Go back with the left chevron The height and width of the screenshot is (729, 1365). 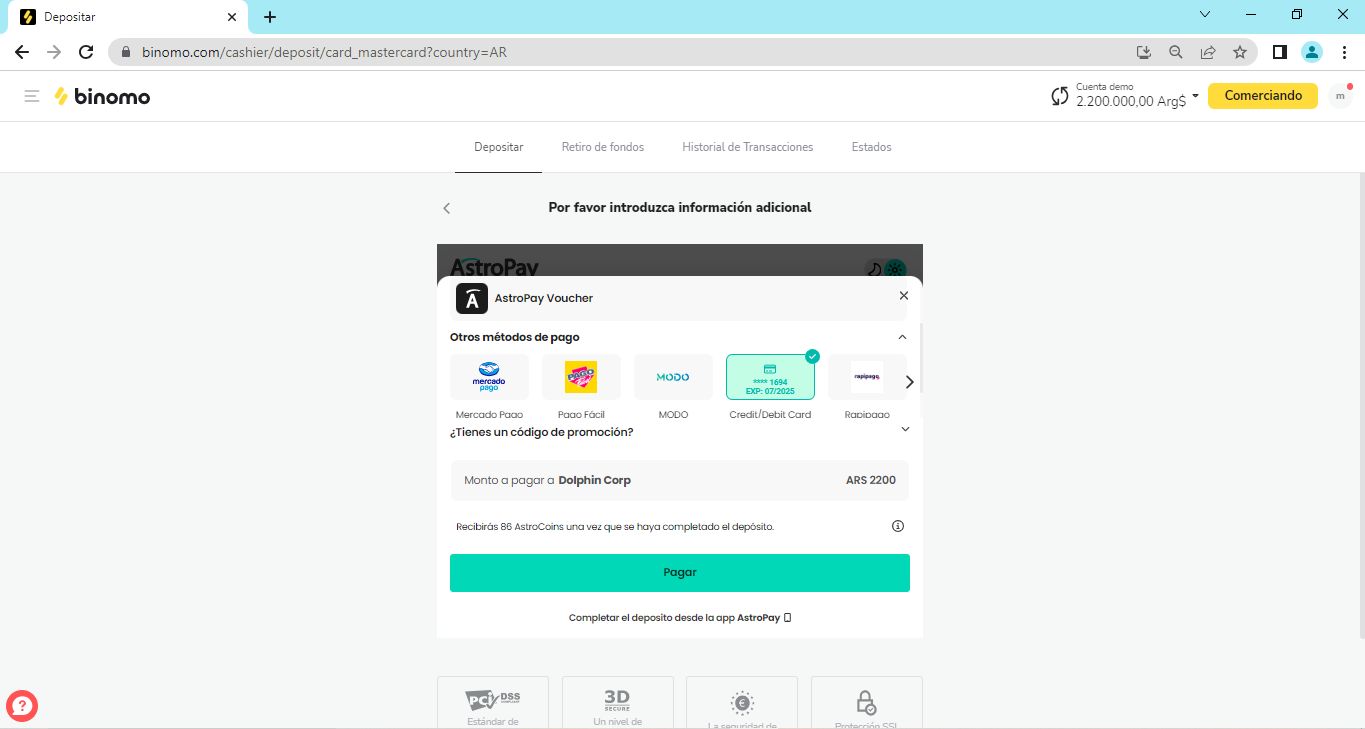447,208
